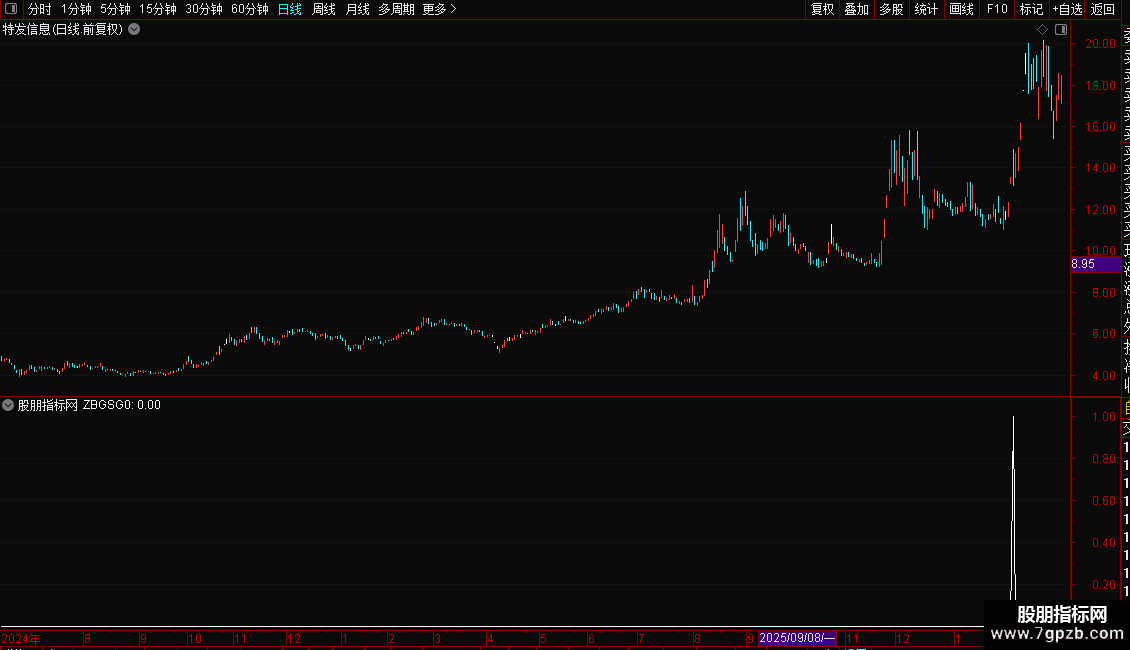Toggle the left sidebar panel icon

click(x=11, y=9)
